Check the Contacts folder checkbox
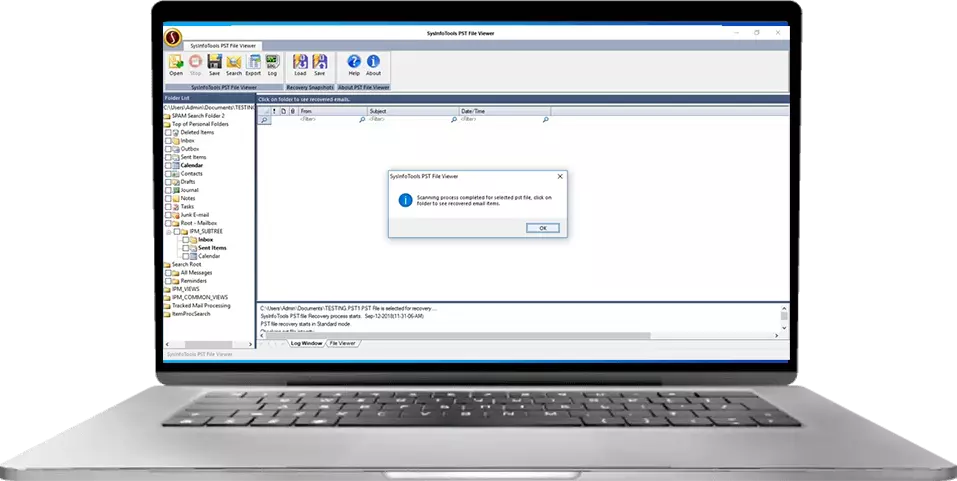This screenshot has width=957, height=481. point(168,174)
